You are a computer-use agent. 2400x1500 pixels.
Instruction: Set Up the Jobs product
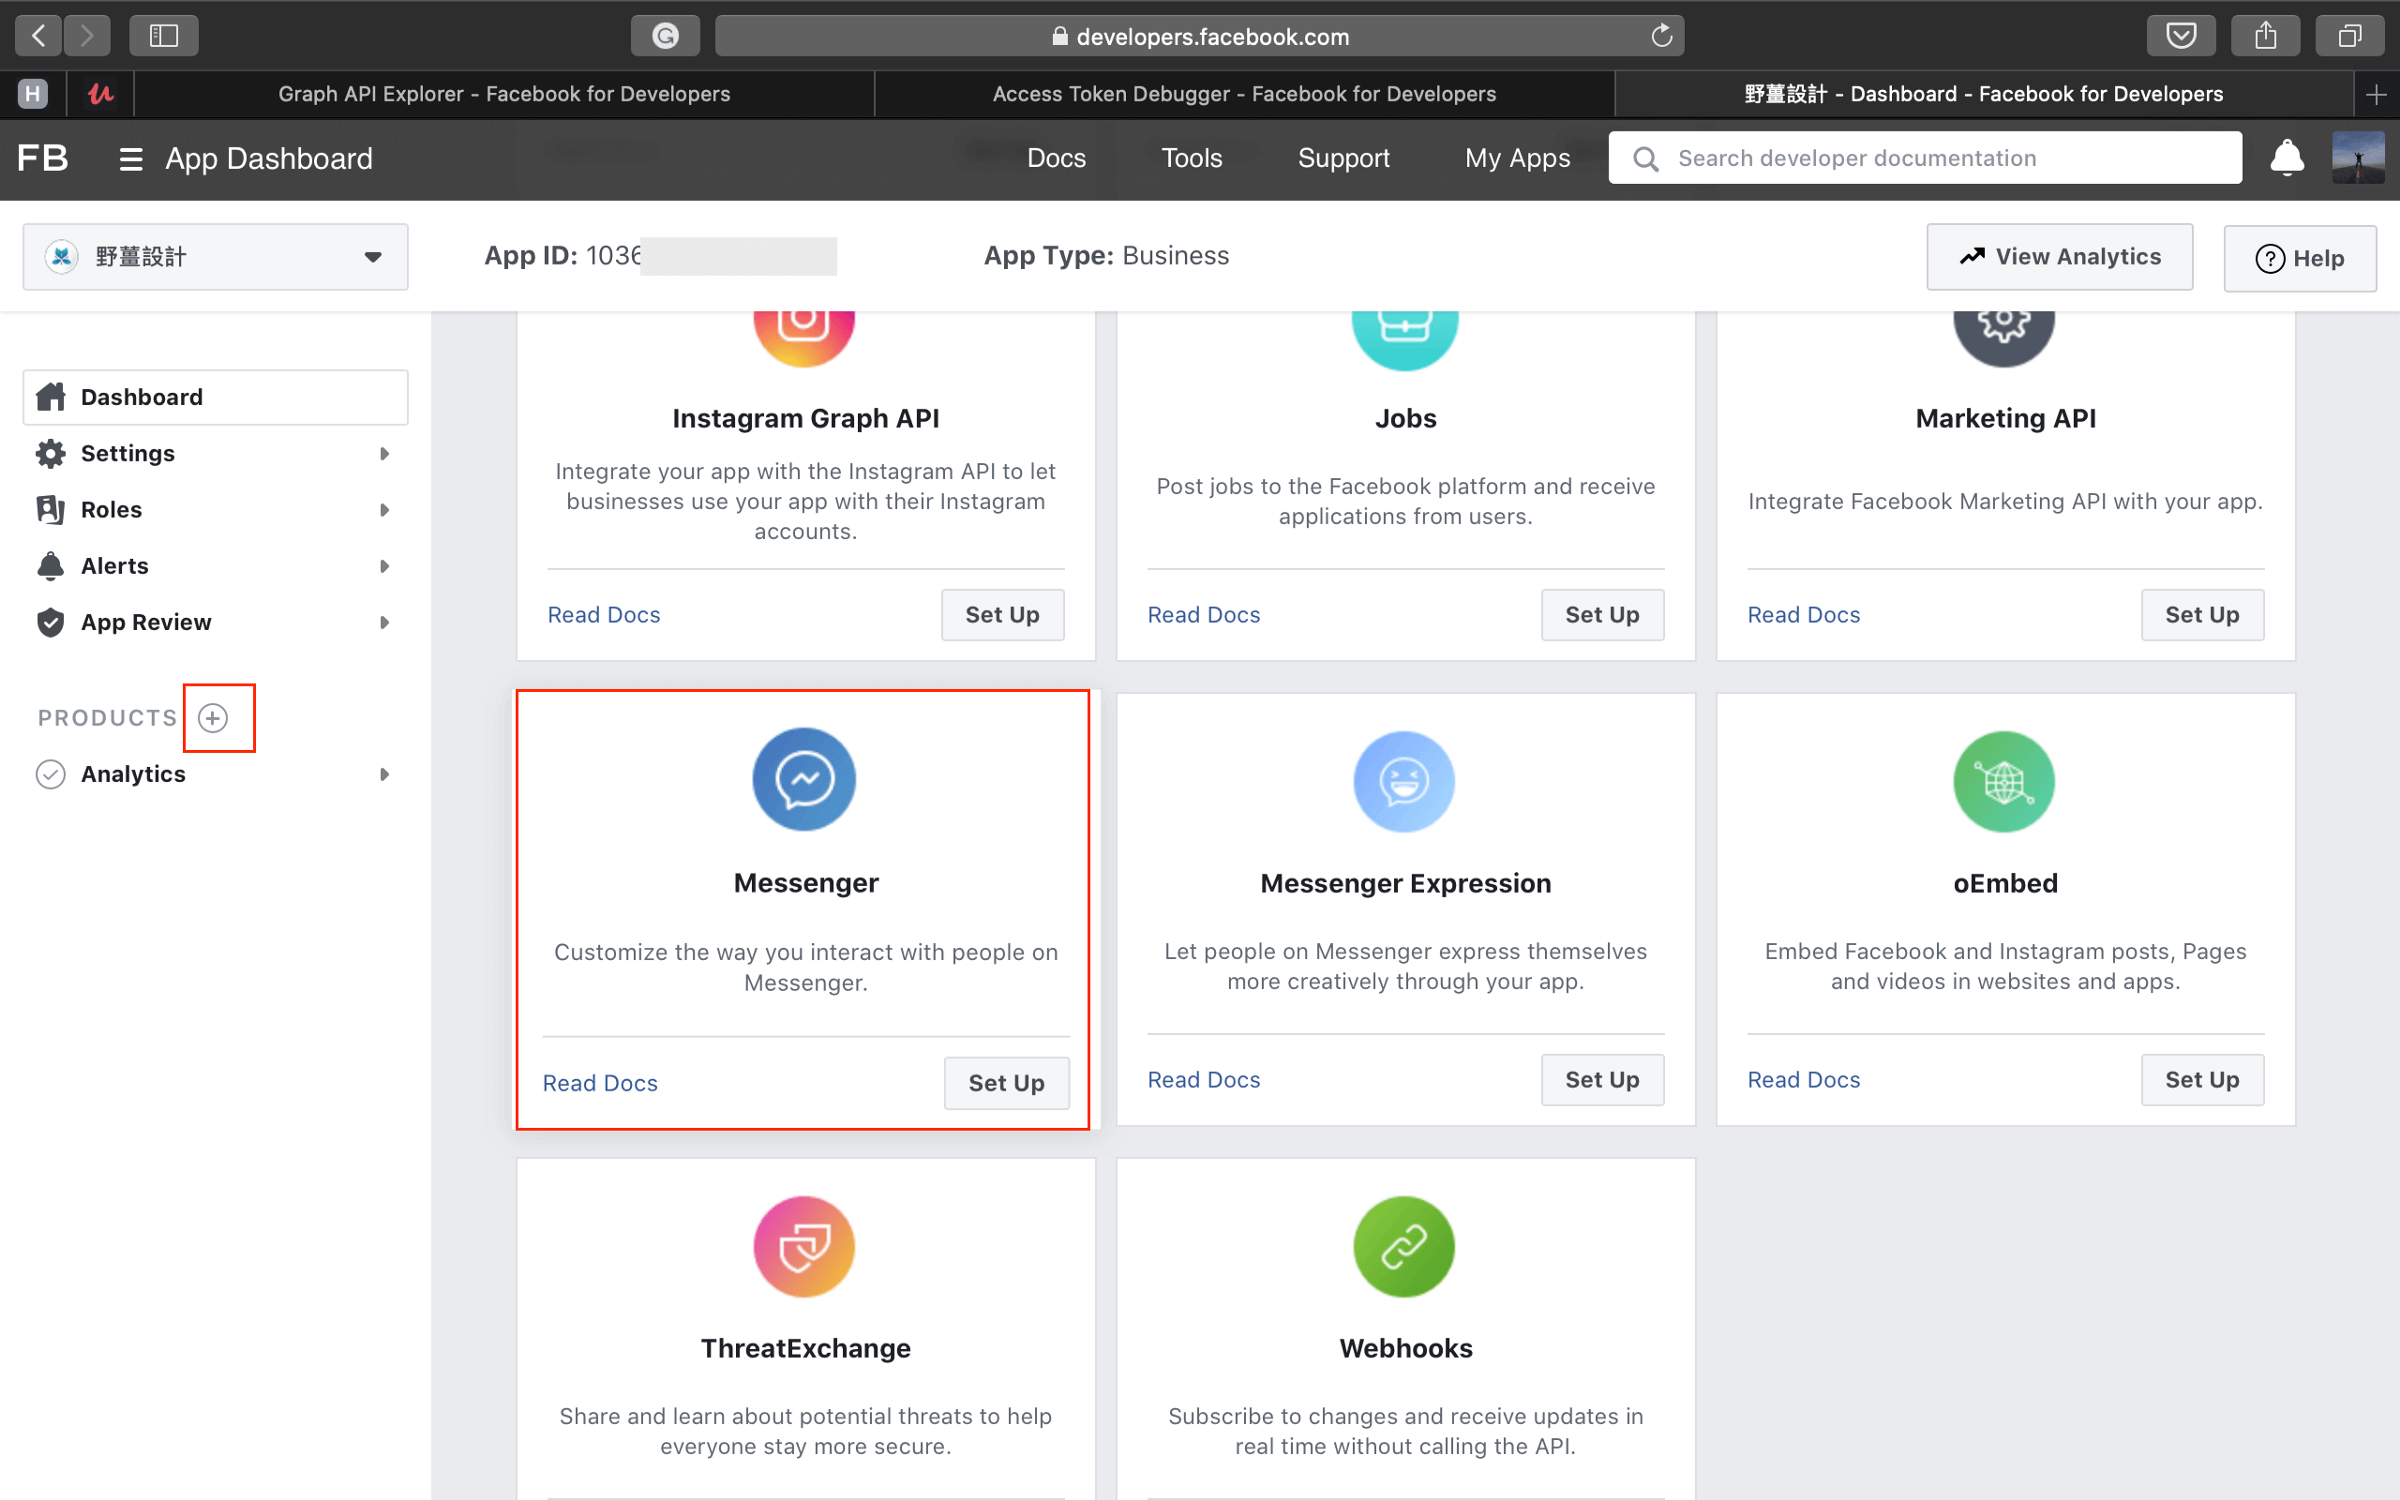[x=1602, y=615]
